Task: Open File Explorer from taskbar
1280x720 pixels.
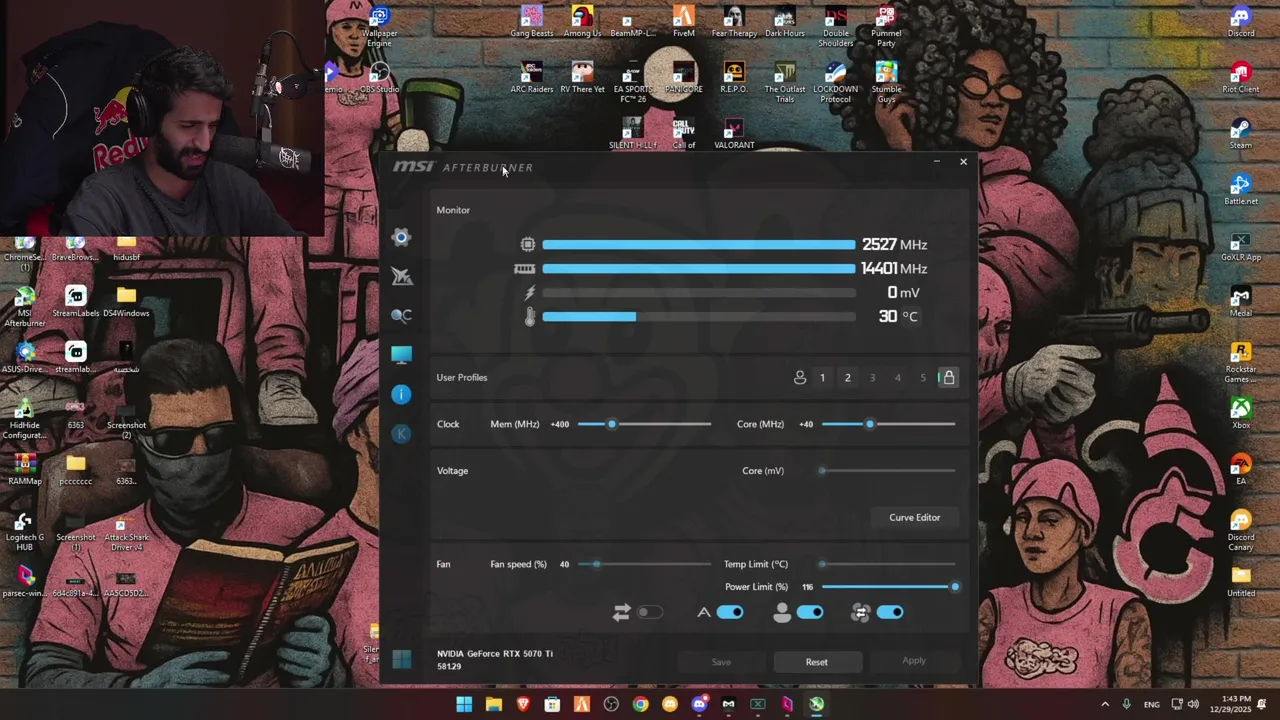Action: [493, 704]
